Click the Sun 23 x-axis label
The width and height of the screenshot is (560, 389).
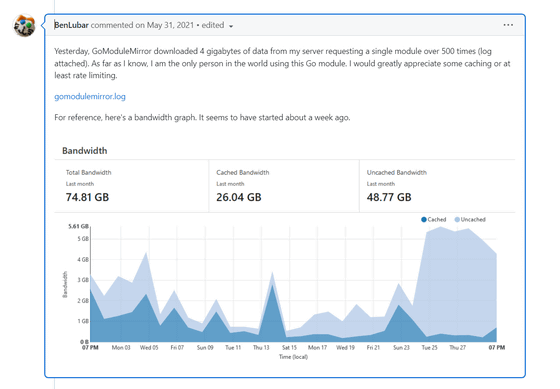pyautogui.click(x=401, y=348)
